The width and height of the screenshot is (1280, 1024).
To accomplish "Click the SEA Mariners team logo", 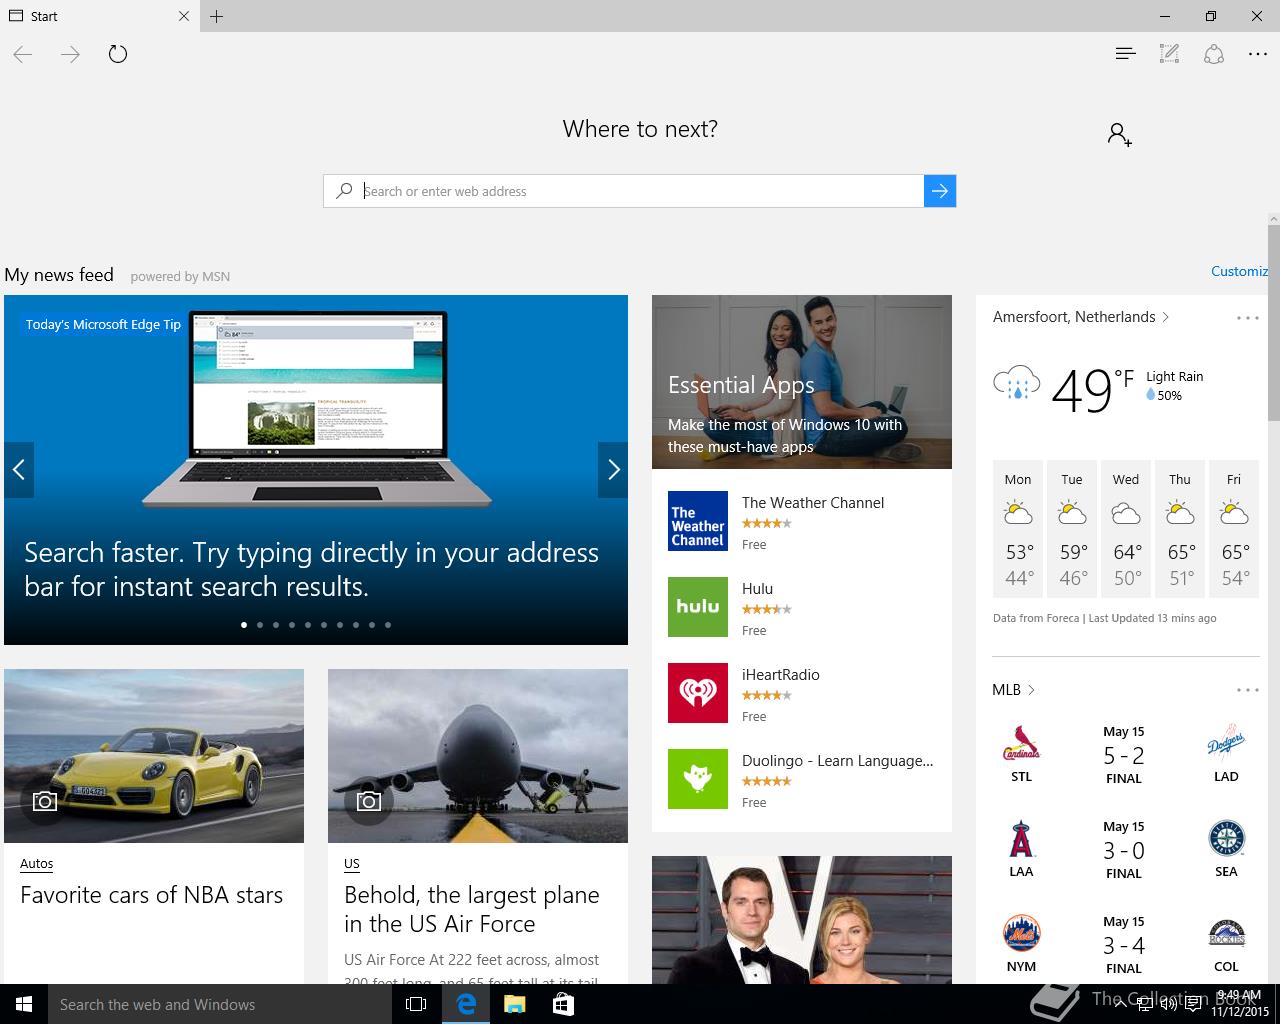I will 1227,838.
